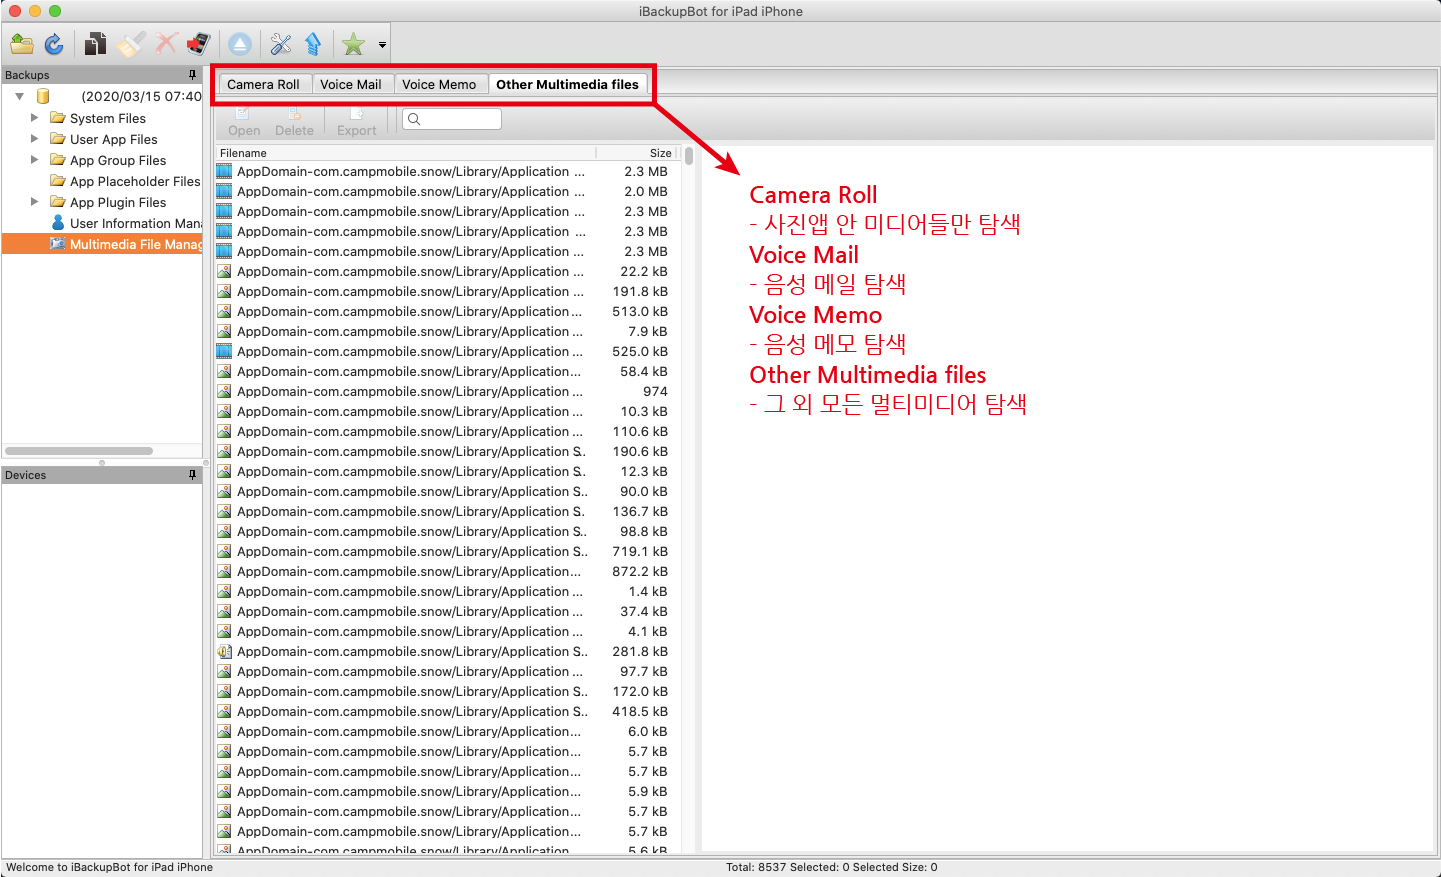Screen dimensions: 1441x877
Task: Select User App Files in the tree
Action: [114, 139]
